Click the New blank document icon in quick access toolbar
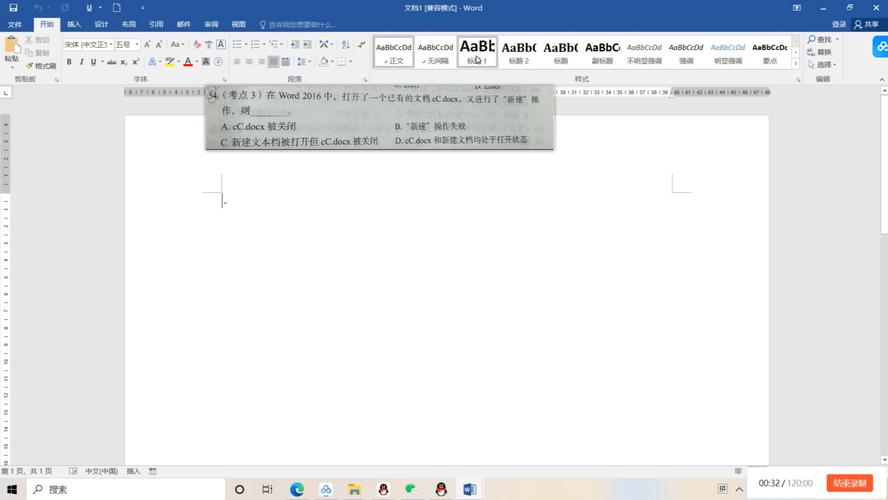 (116, 8)
